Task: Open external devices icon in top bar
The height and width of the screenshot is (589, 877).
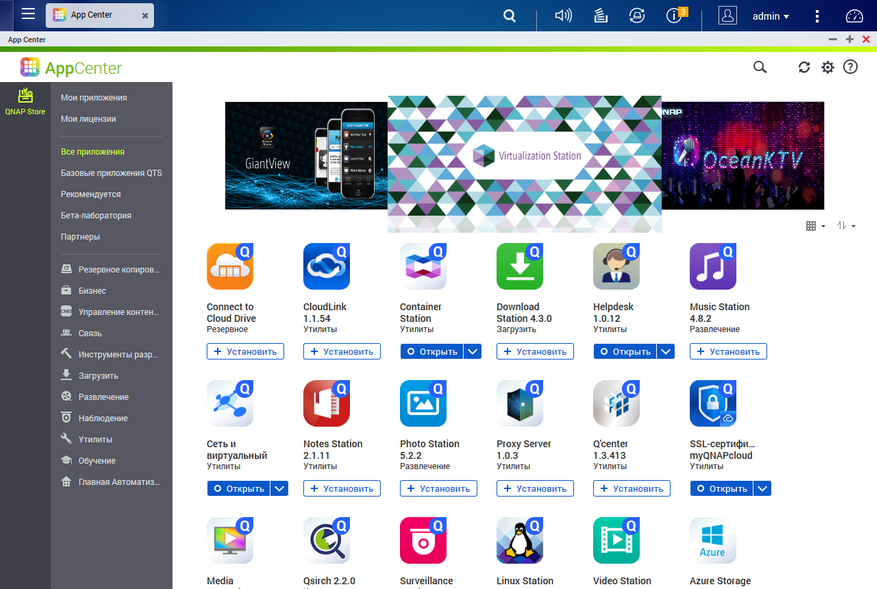Action: pos(636,16)
